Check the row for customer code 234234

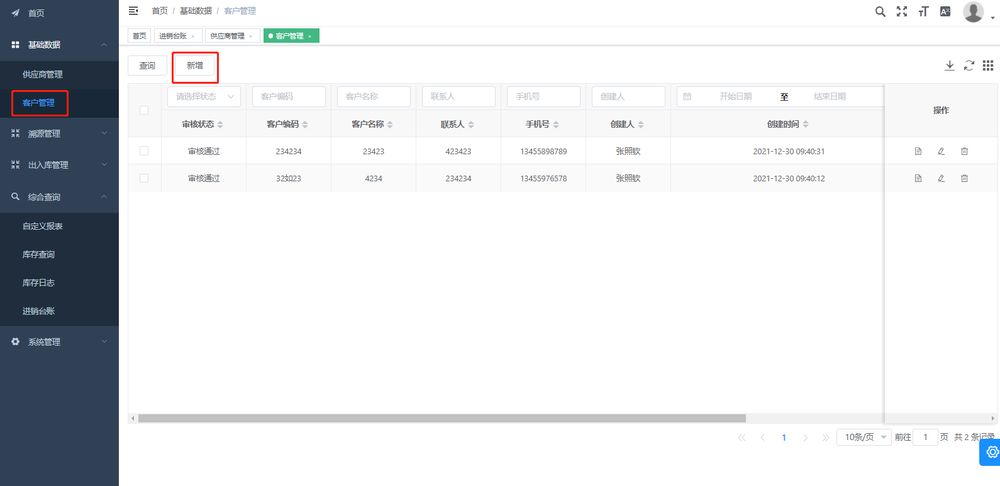(144, 151)
